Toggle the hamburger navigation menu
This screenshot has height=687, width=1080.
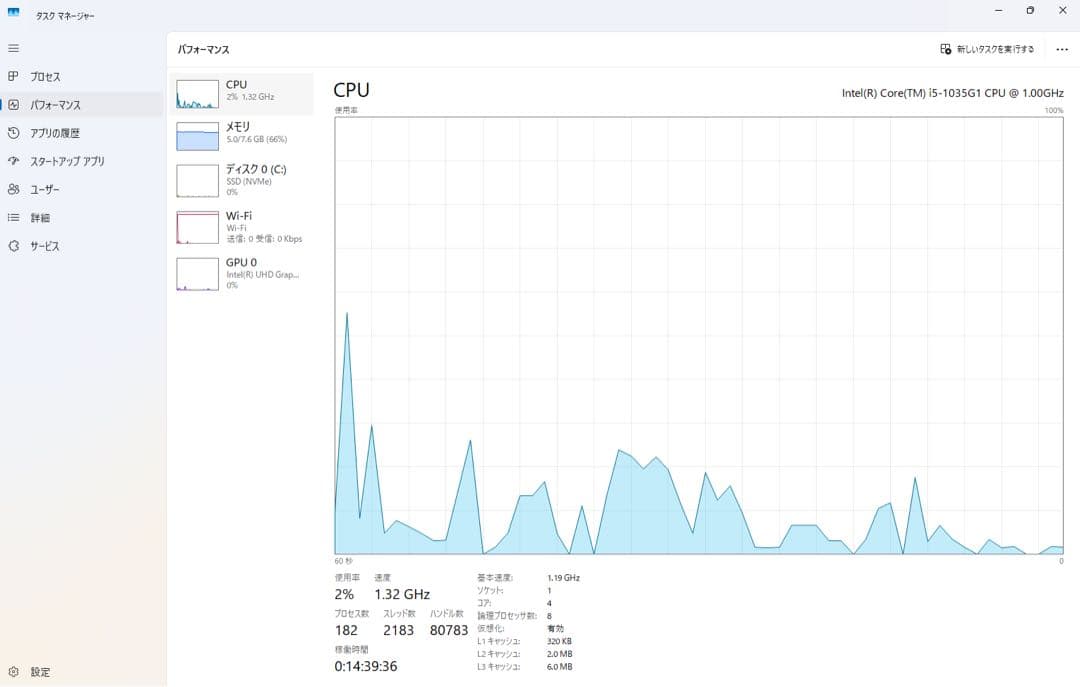[x=13, y=48]
